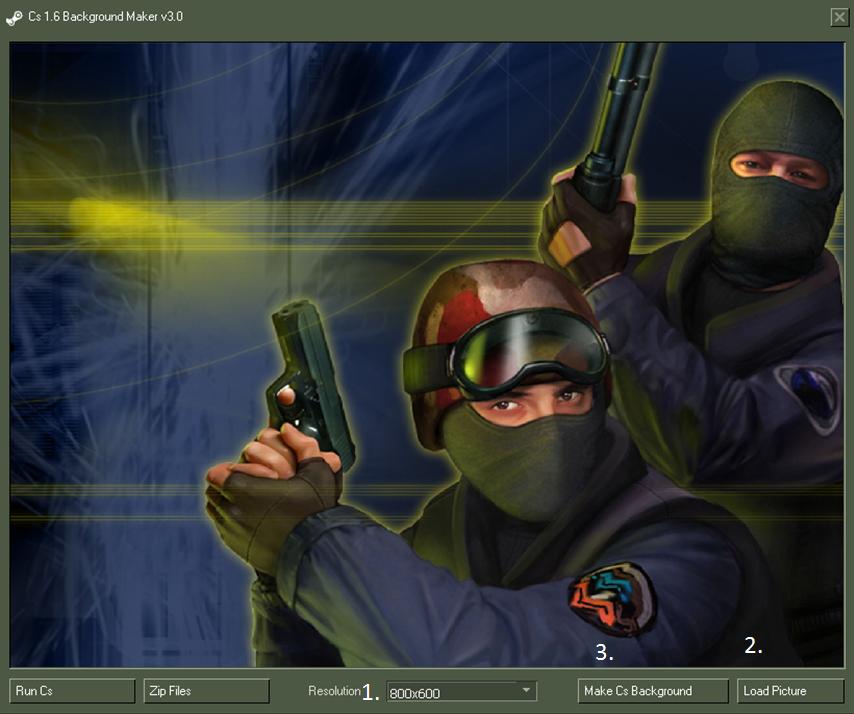
Task: Click the Zip Files button
Action: coord(207,691)
